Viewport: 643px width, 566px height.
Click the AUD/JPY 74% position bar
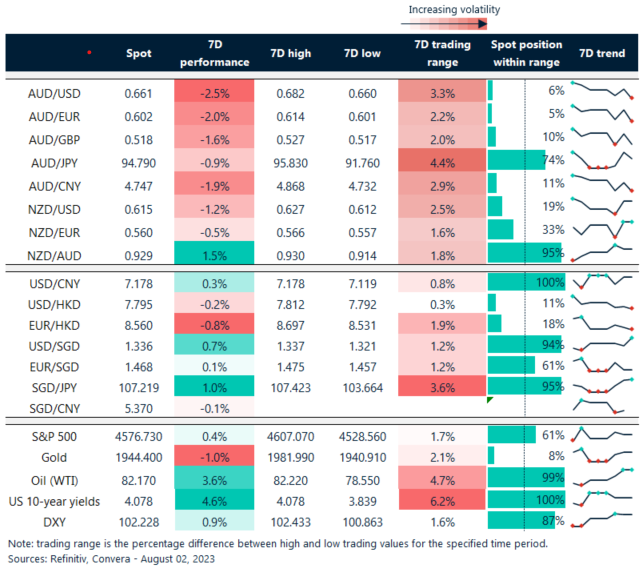517,160
